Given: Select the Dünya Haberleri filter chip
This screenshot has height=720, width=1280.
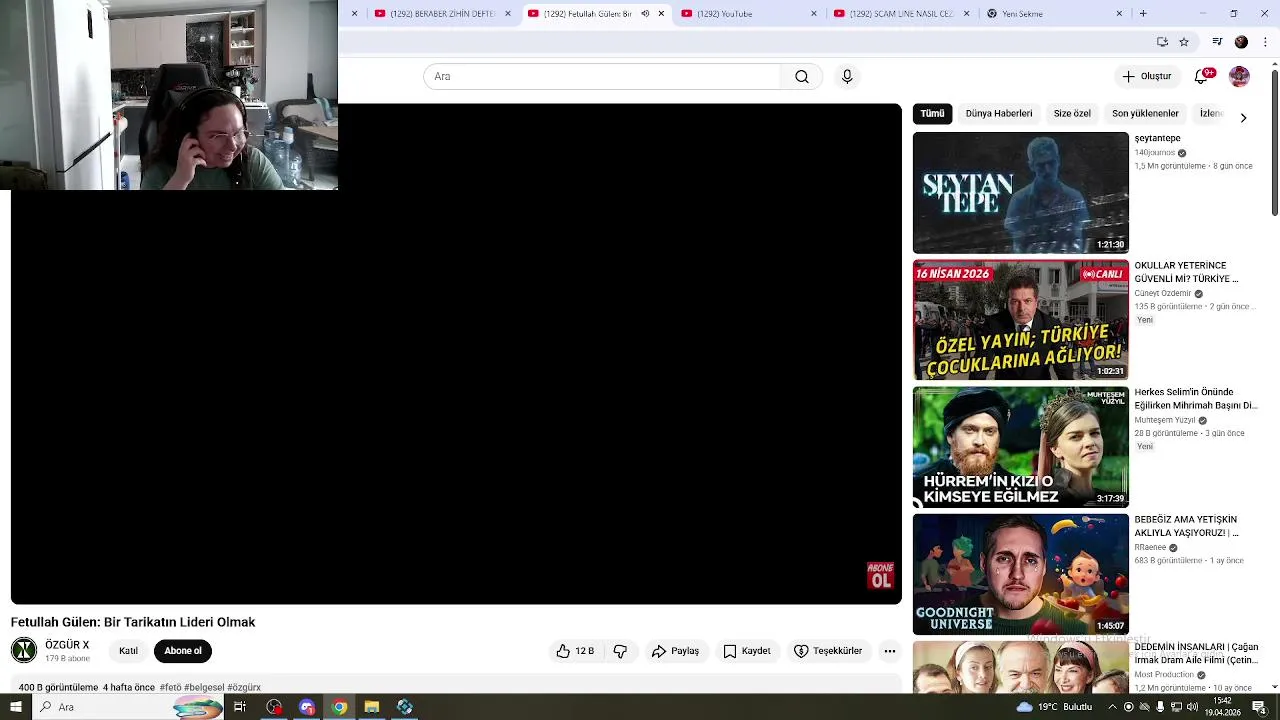Looking at the screenshot, I should coord(999,114).
